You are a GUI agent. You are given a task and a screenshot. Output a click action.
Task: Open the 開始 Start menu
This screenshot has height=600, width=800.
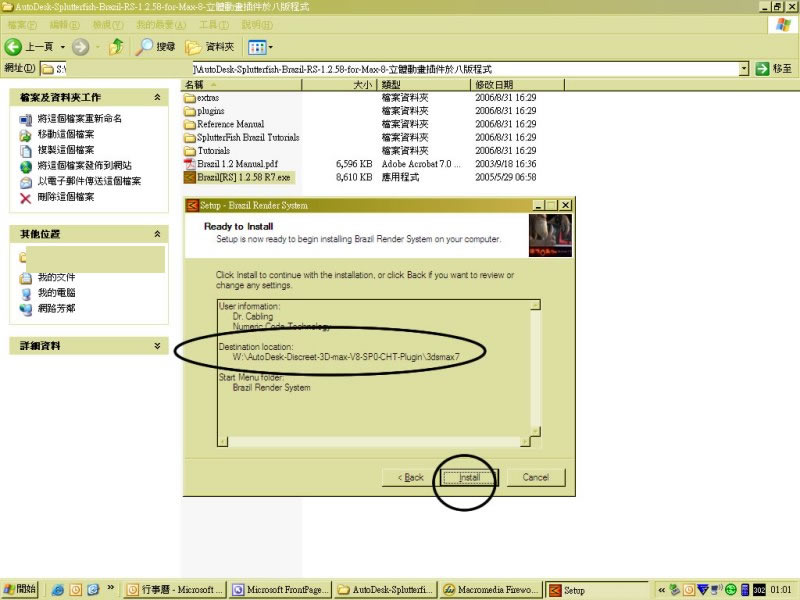pos(20,589)
